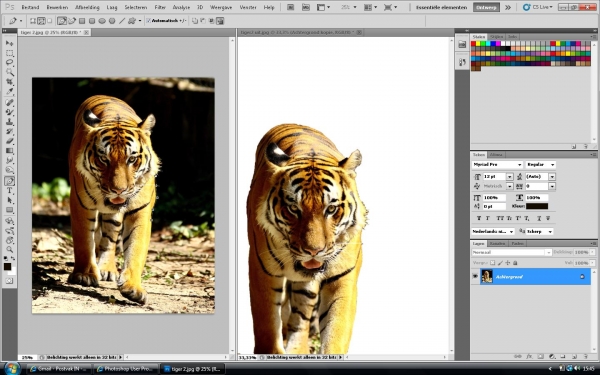Open the CS Live button
This screenshot has width=600, height=375.
538,7
